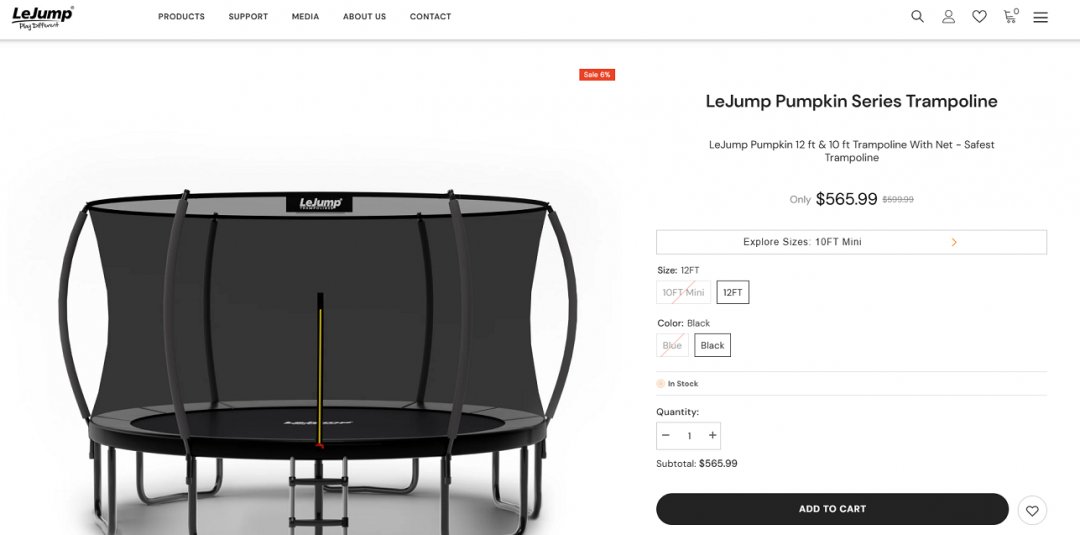
Task: Click the Add to Cart button
Action: (x=832, y=509)
